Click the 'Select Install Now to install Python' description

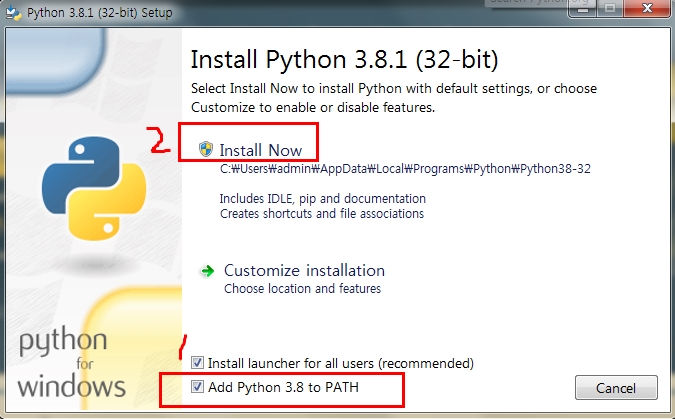(394, 98)
